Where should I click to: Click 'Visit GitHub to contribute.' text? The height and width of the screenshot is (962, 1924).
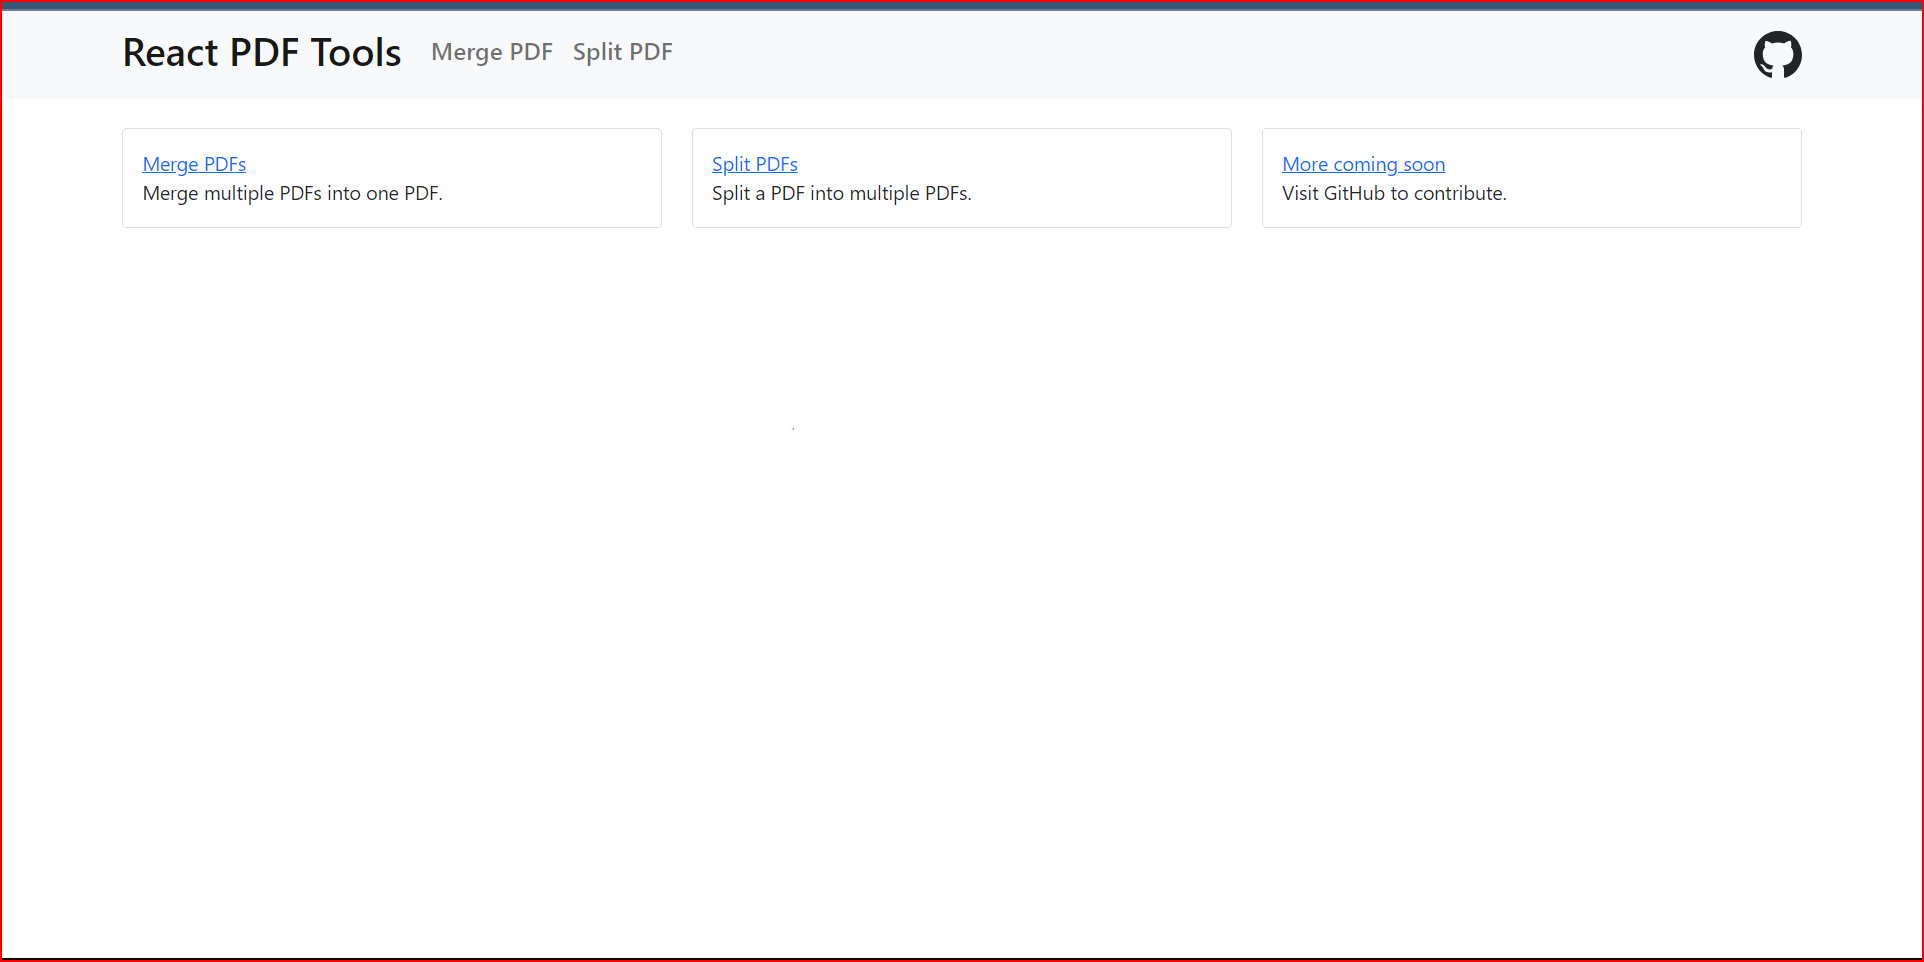coord(1394,193)
